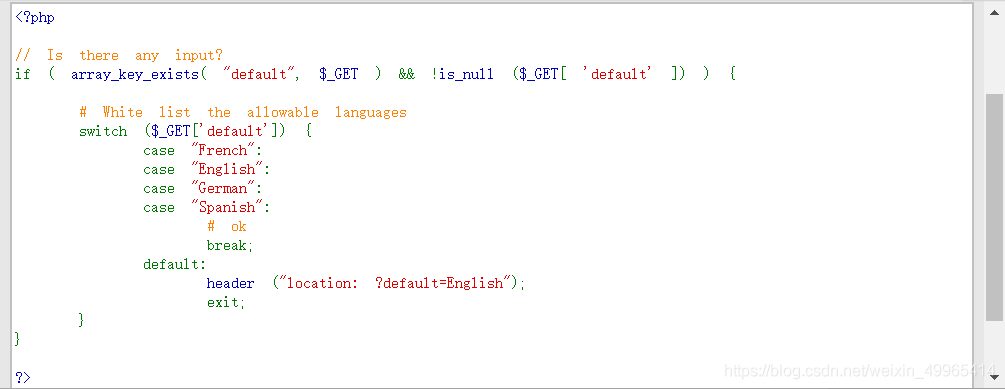Click the switch keyword
The image size is (1005, 389).
pyautogui.click(x=103, y=132)
